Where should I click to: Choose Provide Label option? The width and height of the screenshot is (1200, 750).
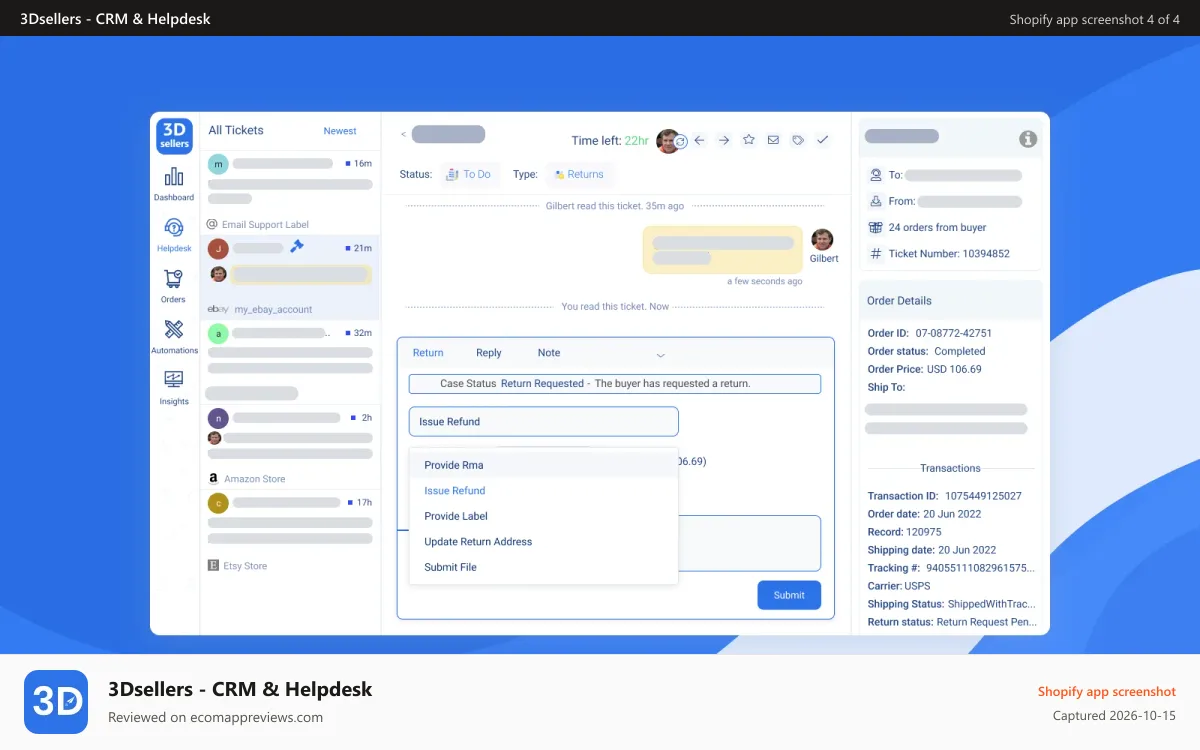point(544,516)
